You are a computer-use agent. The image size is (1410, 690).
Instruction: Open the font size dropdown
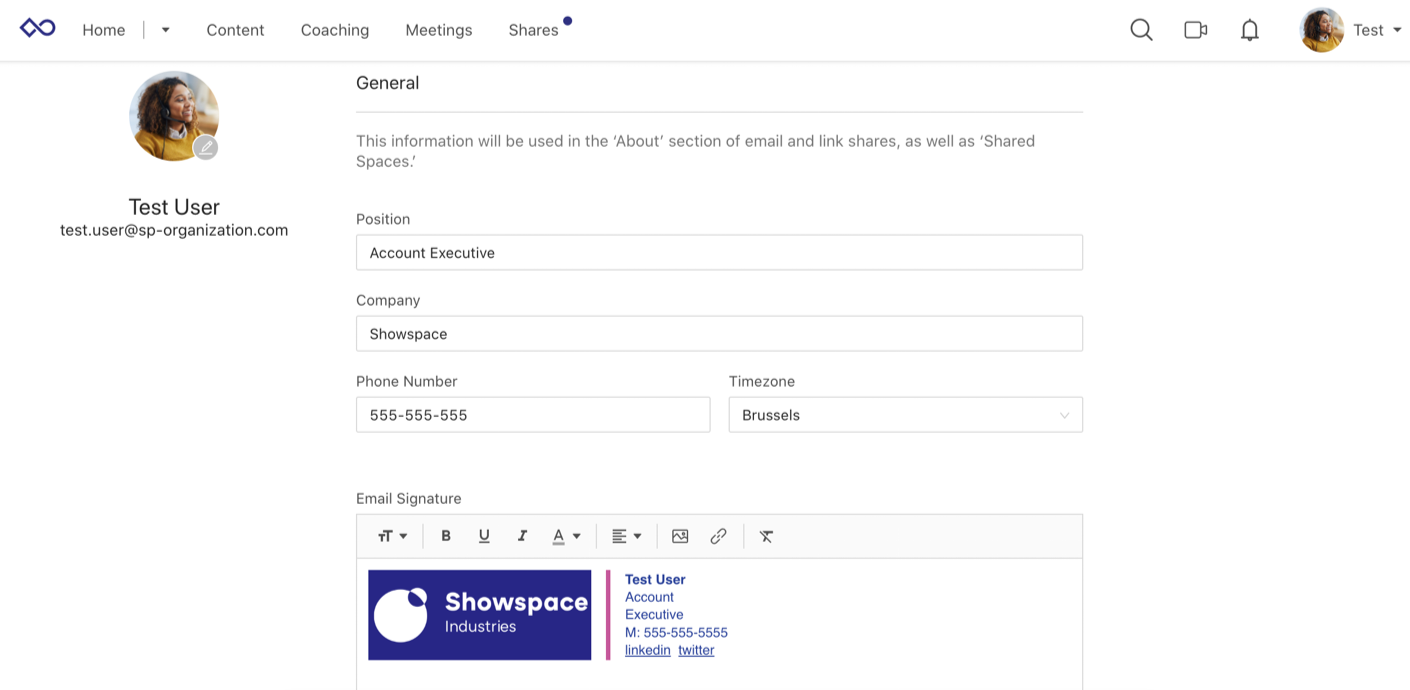click(x=392, y=536)
